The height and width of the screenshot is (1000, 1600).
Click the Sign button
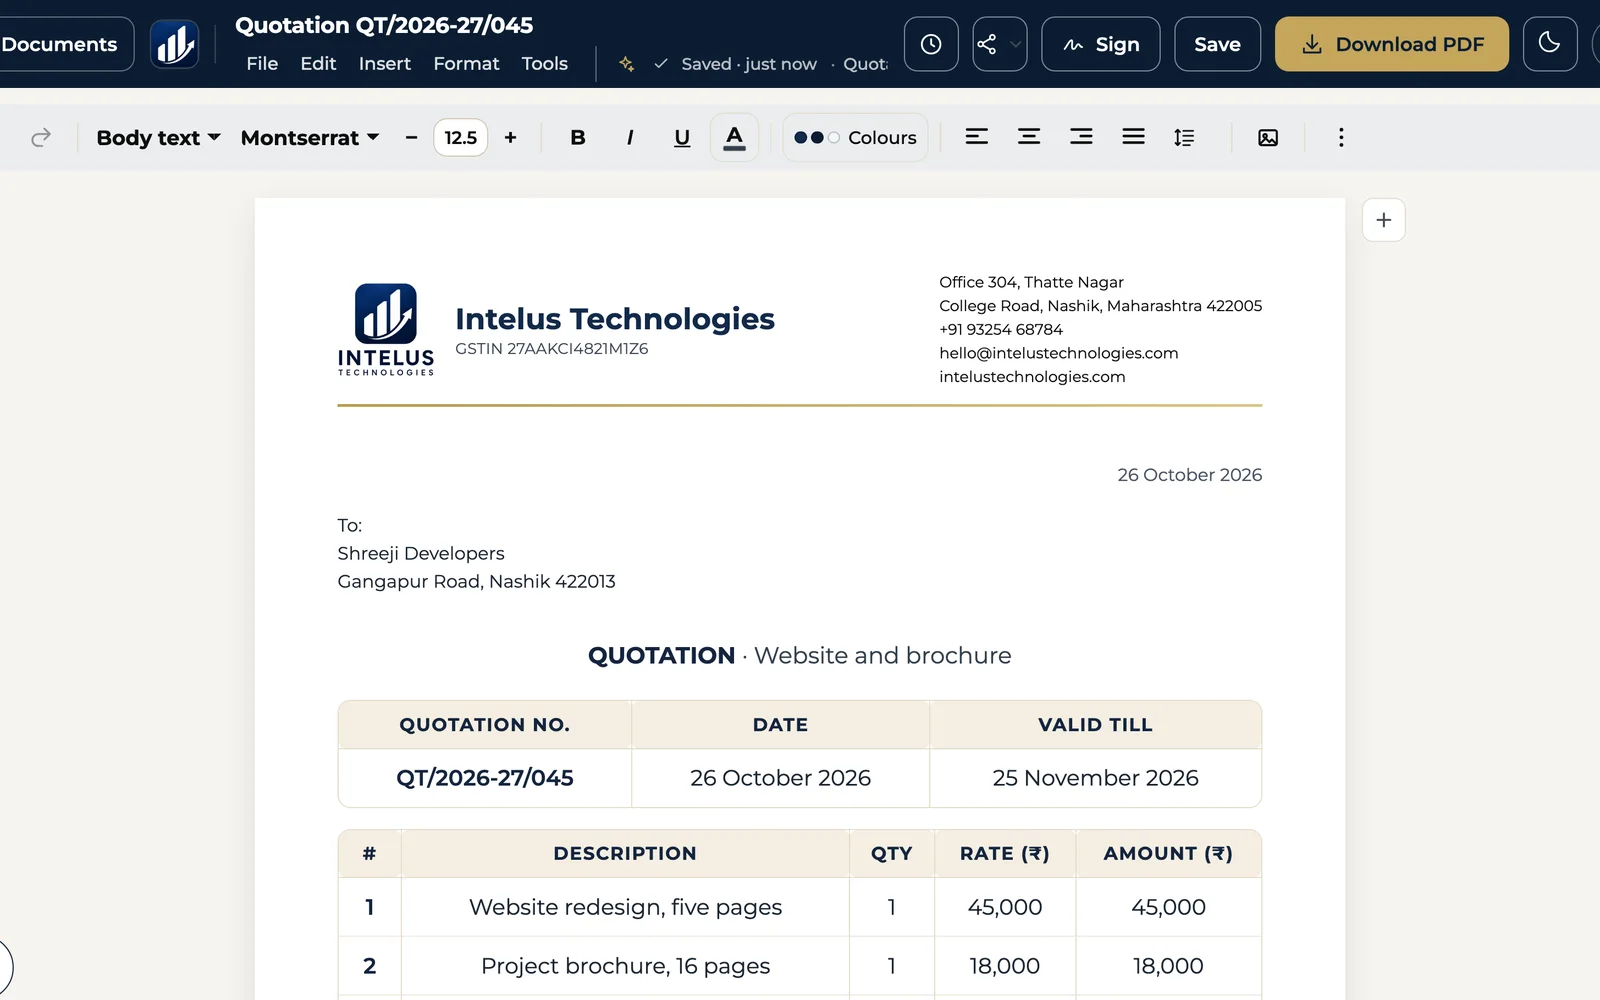1101,44
